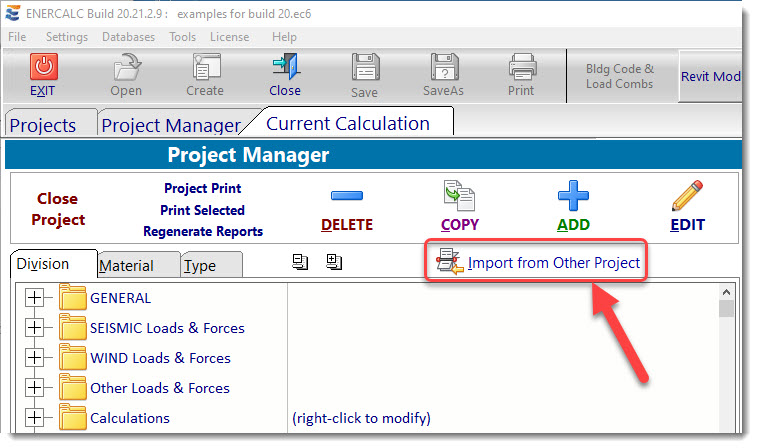Click the Close Project button
Screen dimensions: 757x448
pyautogui.click(x=58, y=209)
